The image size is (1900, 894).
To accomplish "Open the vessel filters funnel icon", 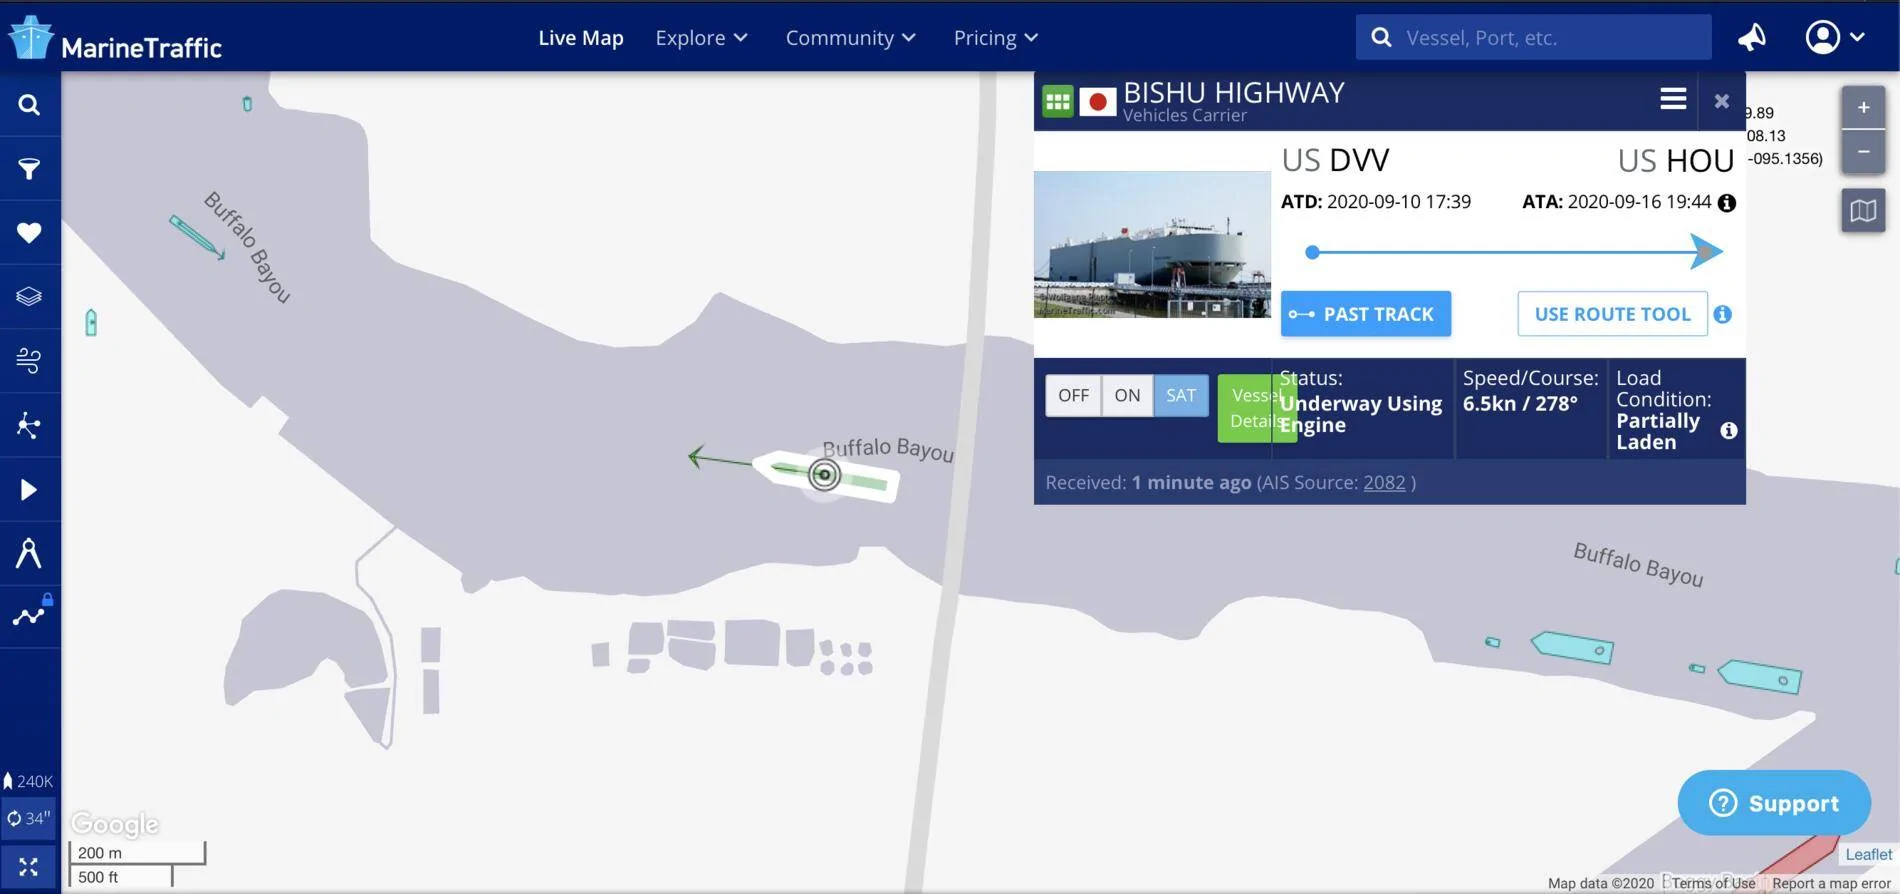I will [x=29, y=169].
